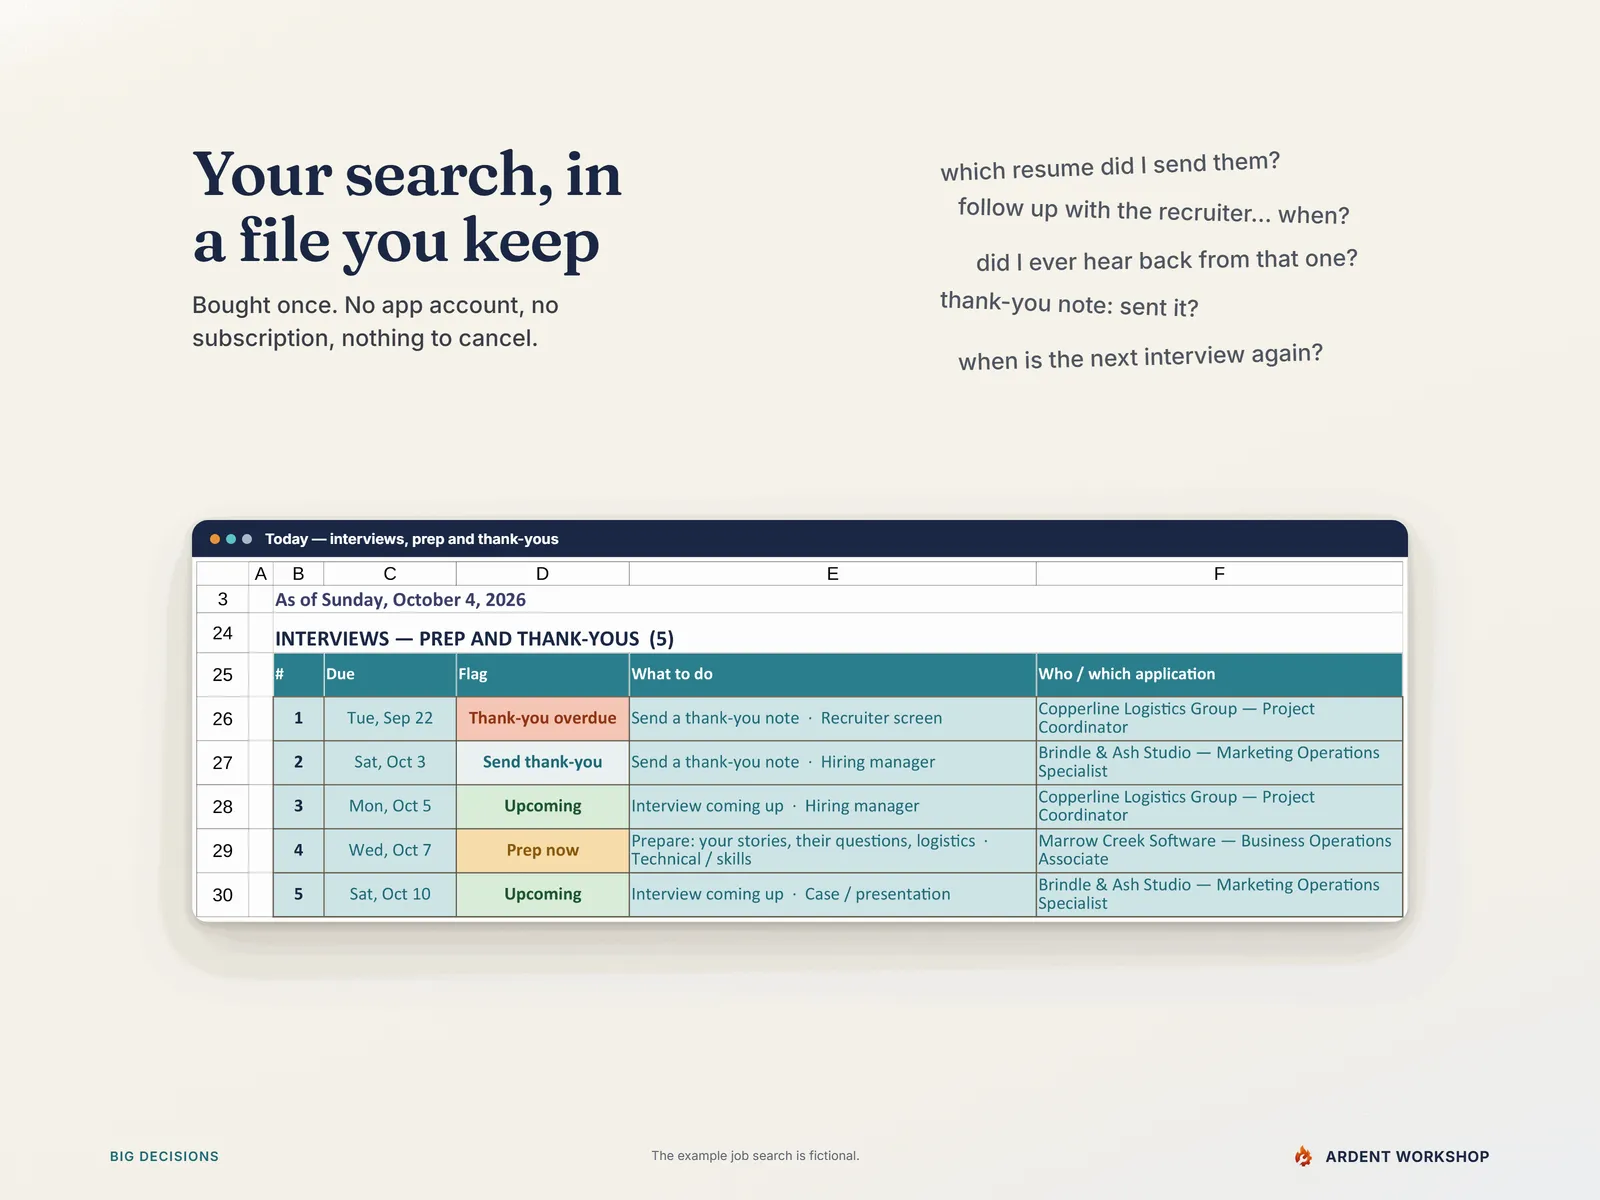Click the 'Prep now' flag cell
1600x1200 pixels.
(542, 851)
